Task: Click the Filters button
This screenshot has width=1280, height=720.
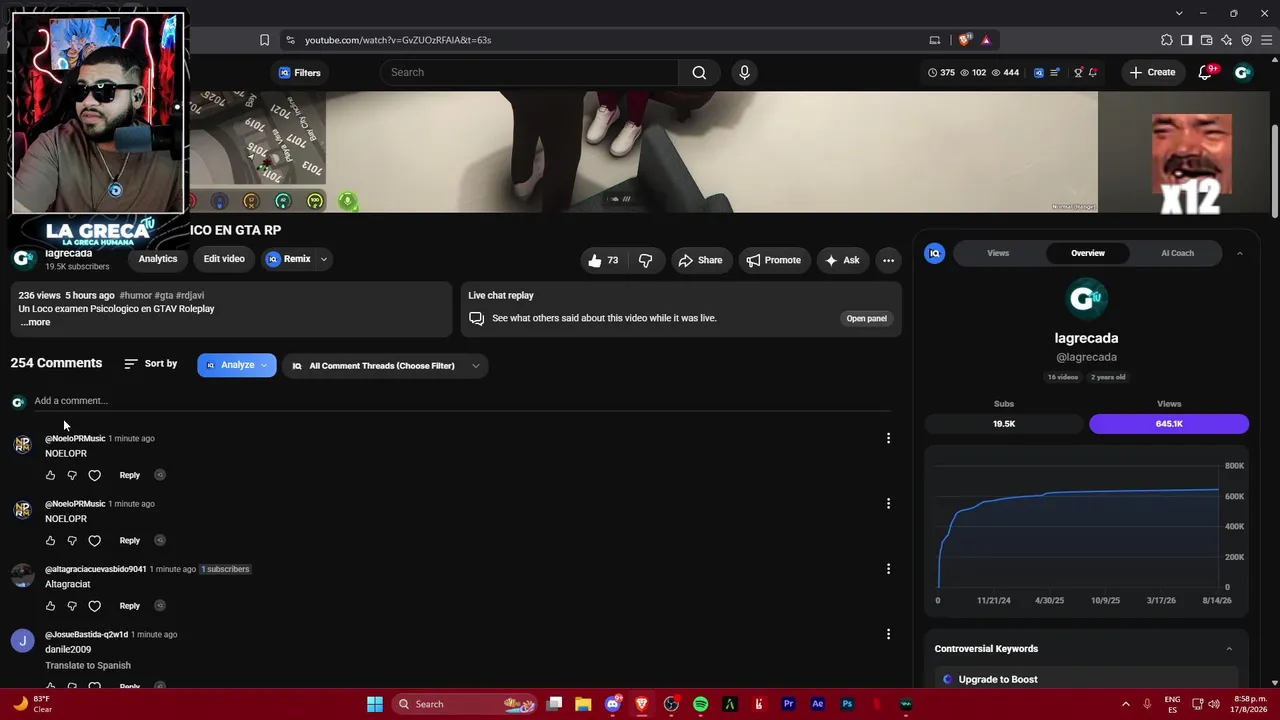Action: point(299,72)
